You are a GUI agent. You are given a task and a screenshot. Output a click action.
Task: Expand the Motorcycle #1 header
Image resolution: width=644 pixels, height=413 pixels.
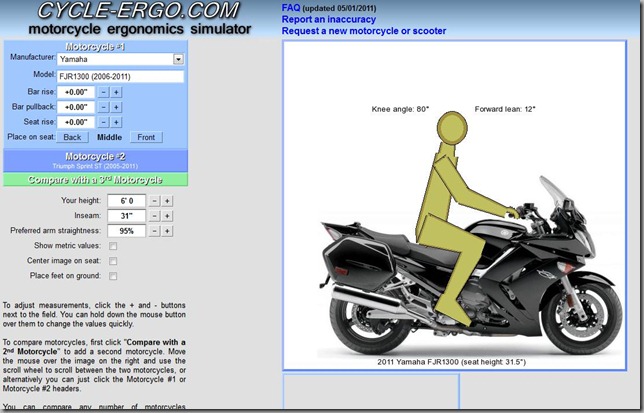pyautogui.click(x=95, y=46)
